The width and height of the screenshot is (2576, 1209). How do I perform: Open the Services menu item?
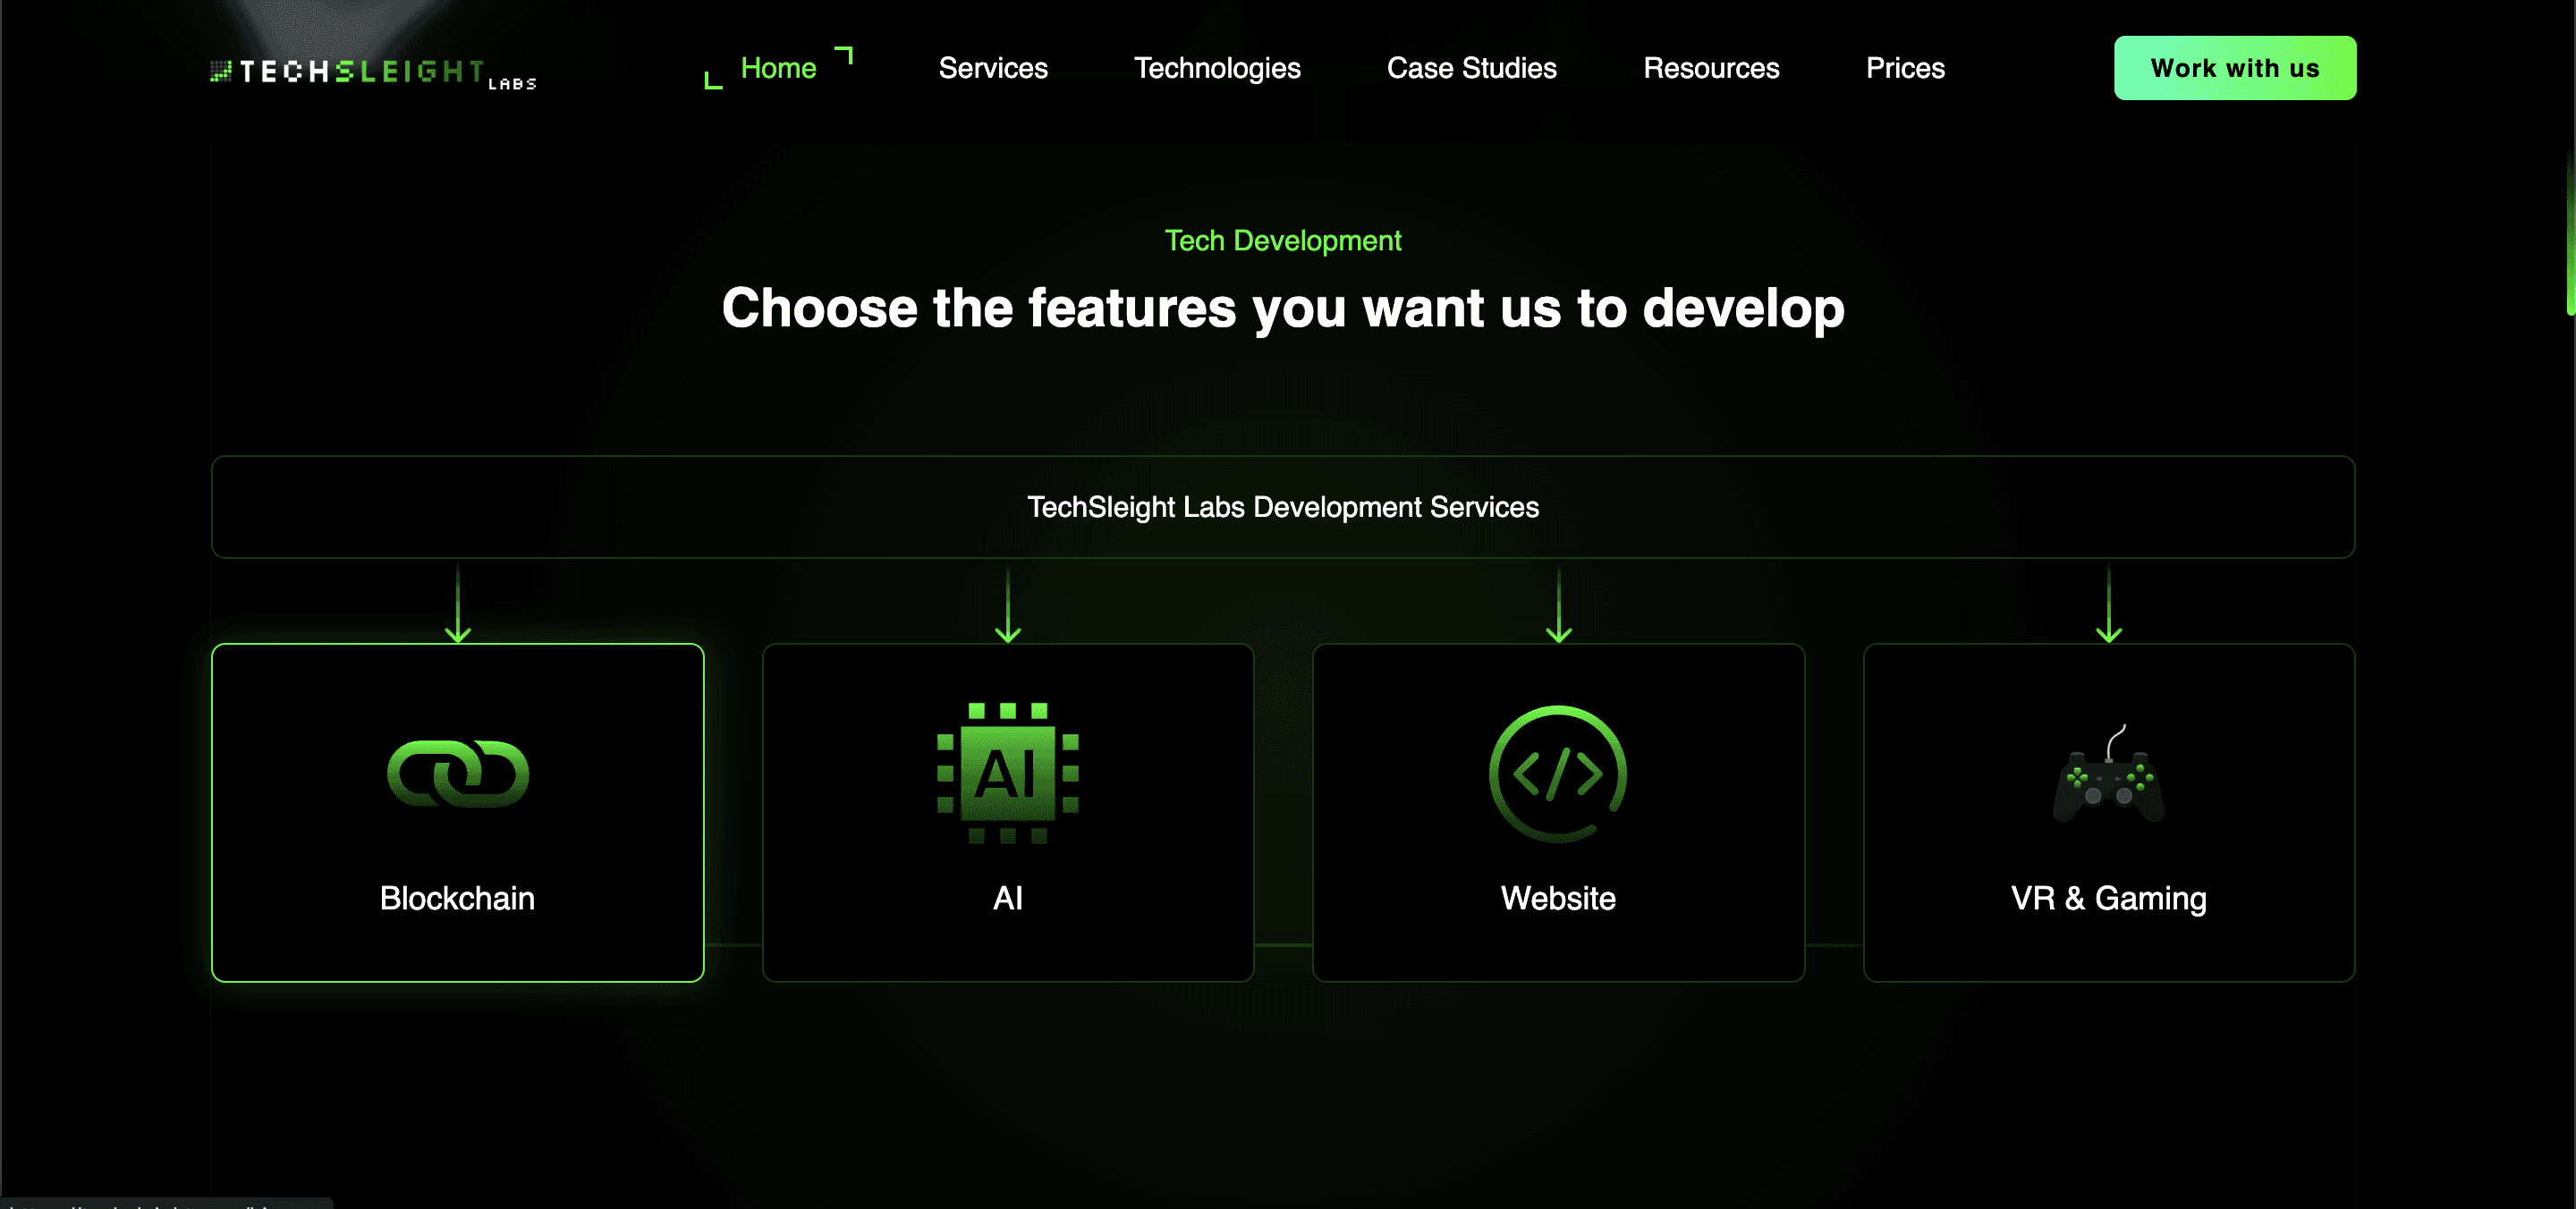pyautogui.click(x=992, y=68)
